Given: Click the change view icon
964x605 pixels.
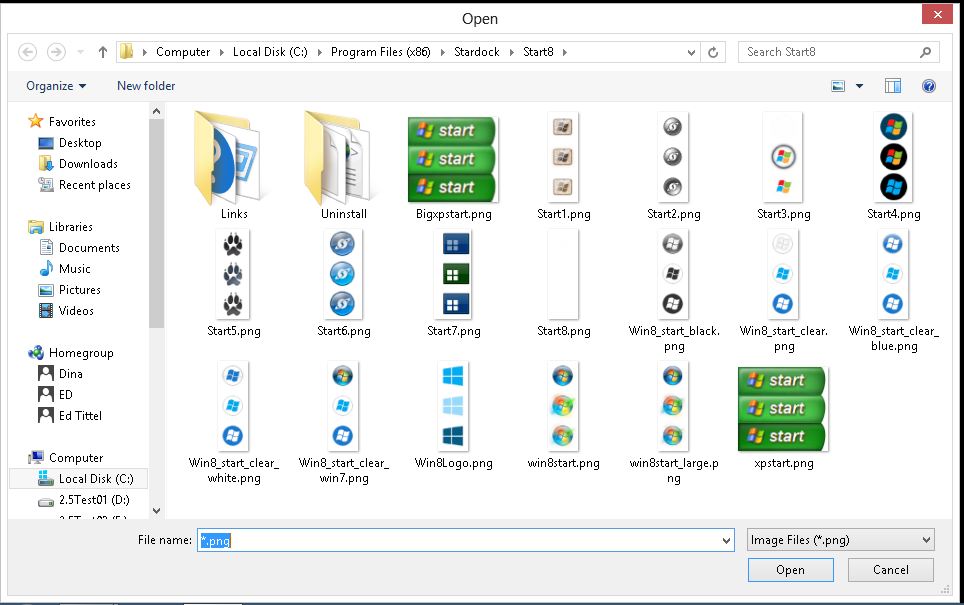Looking at the screenshot, I should [838, 86].
